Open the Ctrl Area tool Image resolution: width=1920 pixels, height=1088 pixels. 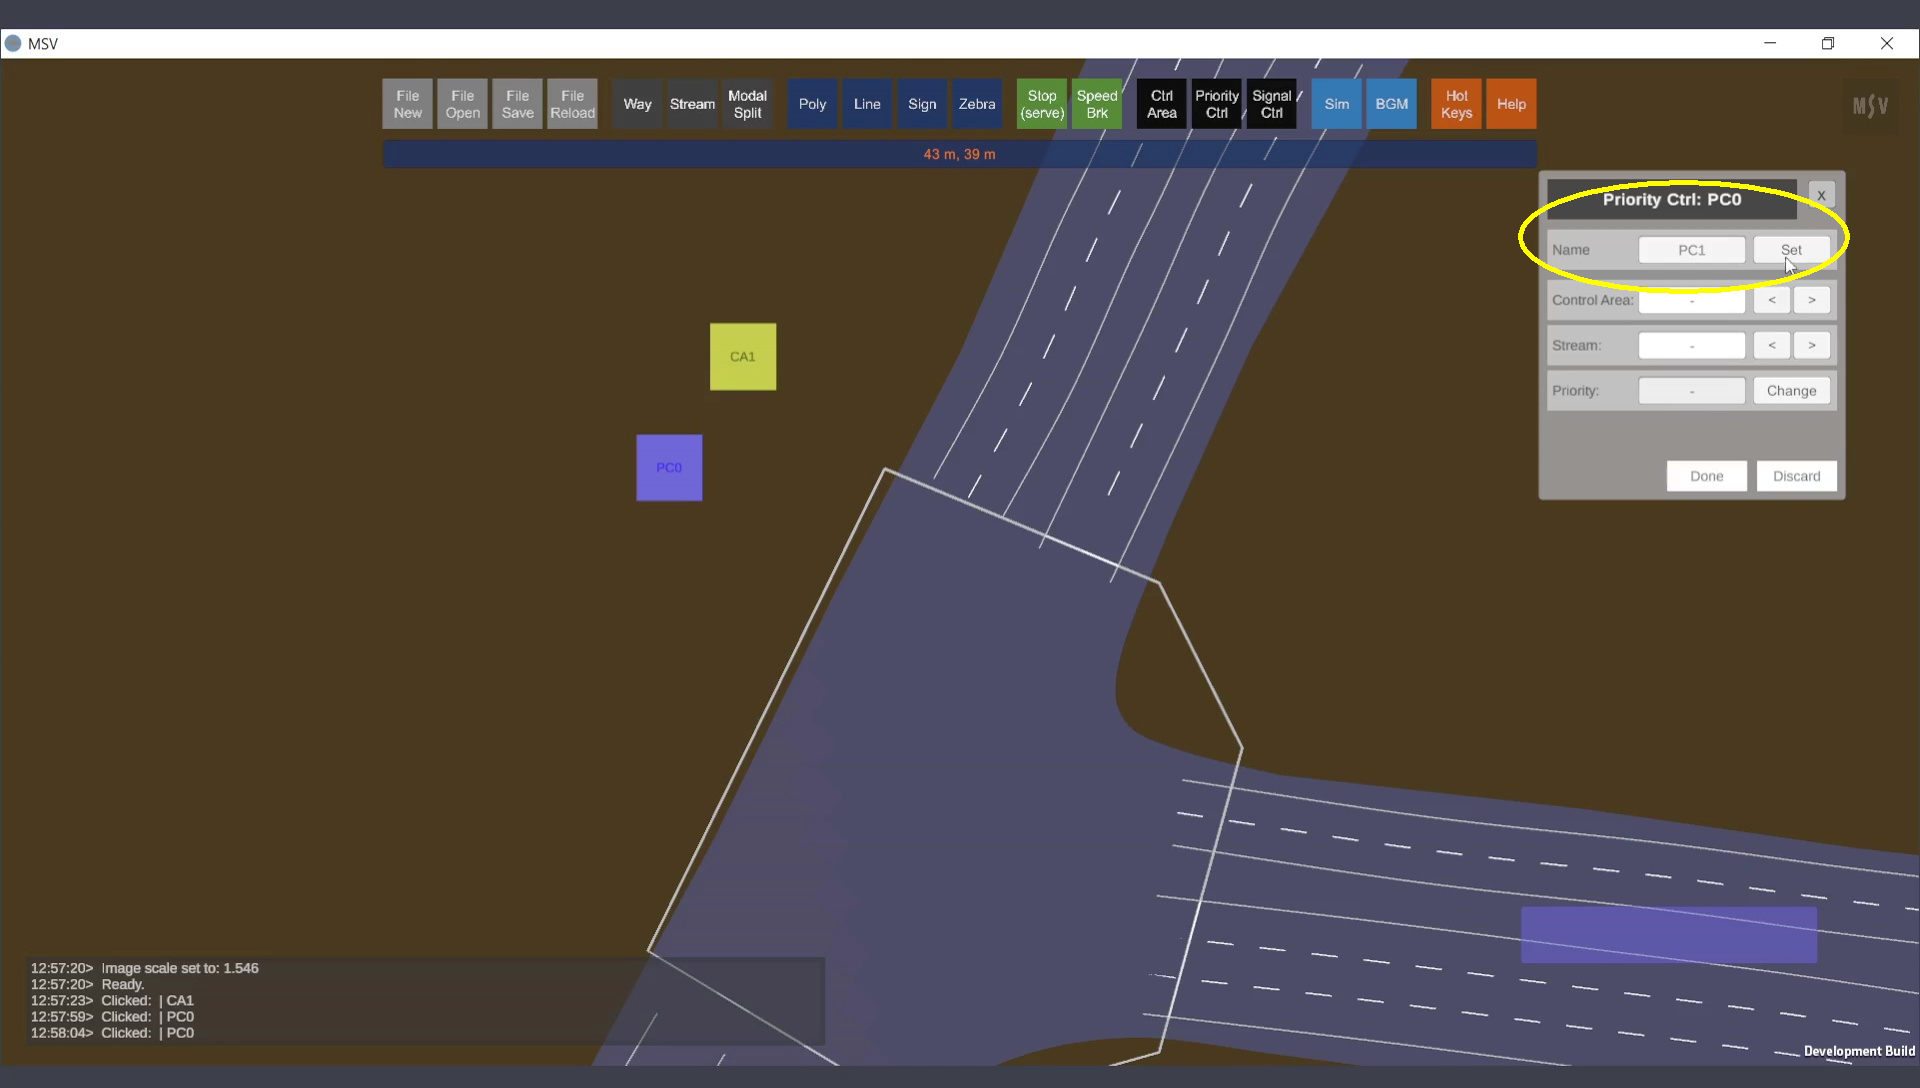click(1161, 104)
